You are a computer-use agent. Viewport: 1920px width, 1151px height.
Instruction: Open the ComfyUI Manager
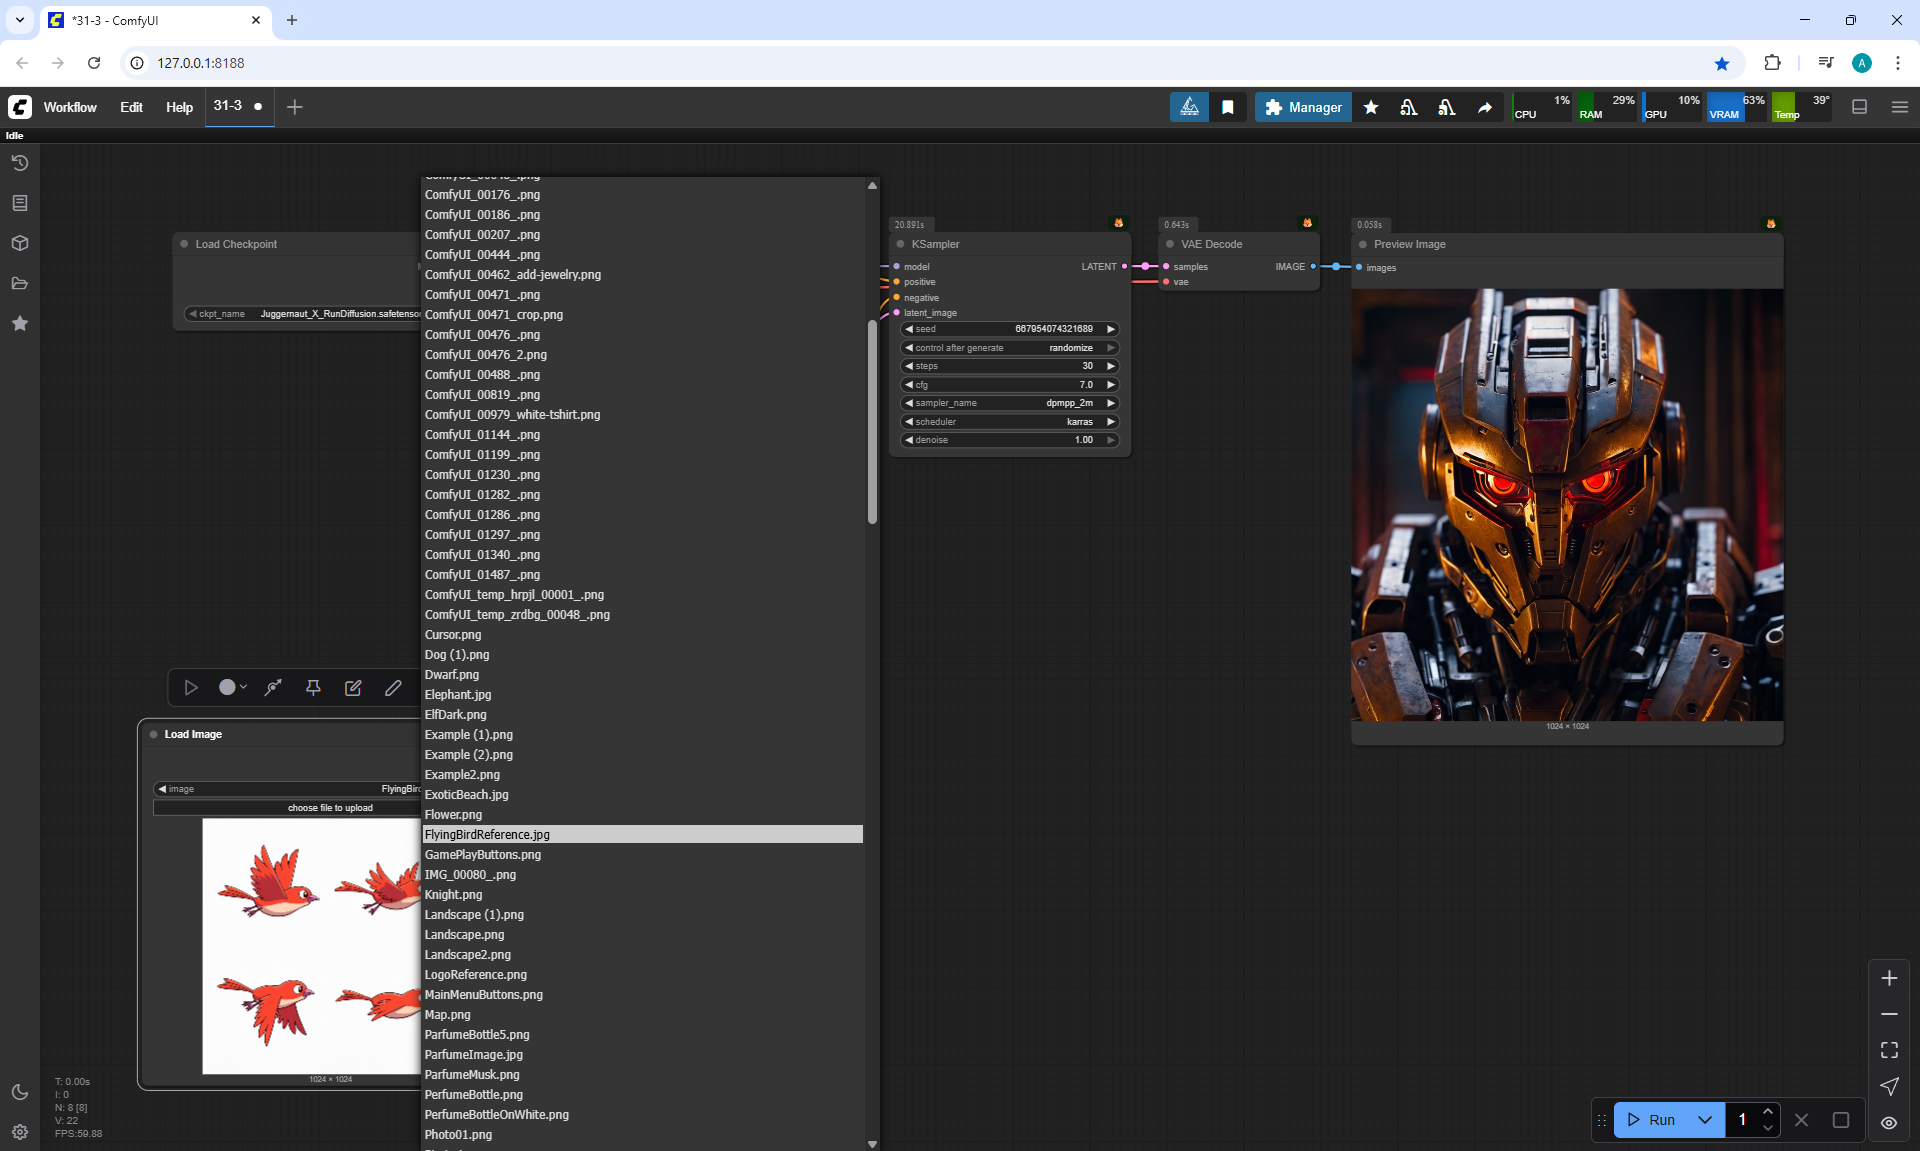(x=1303, y=107)
